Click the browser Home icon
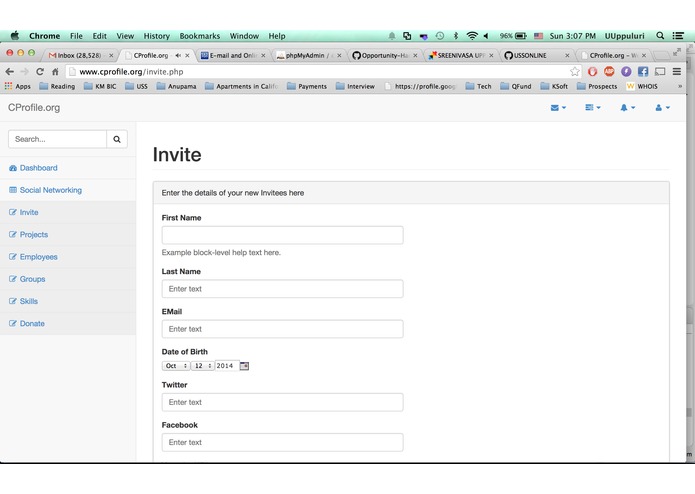The width and height of the screenshot is (695, 494). [55, 72]
